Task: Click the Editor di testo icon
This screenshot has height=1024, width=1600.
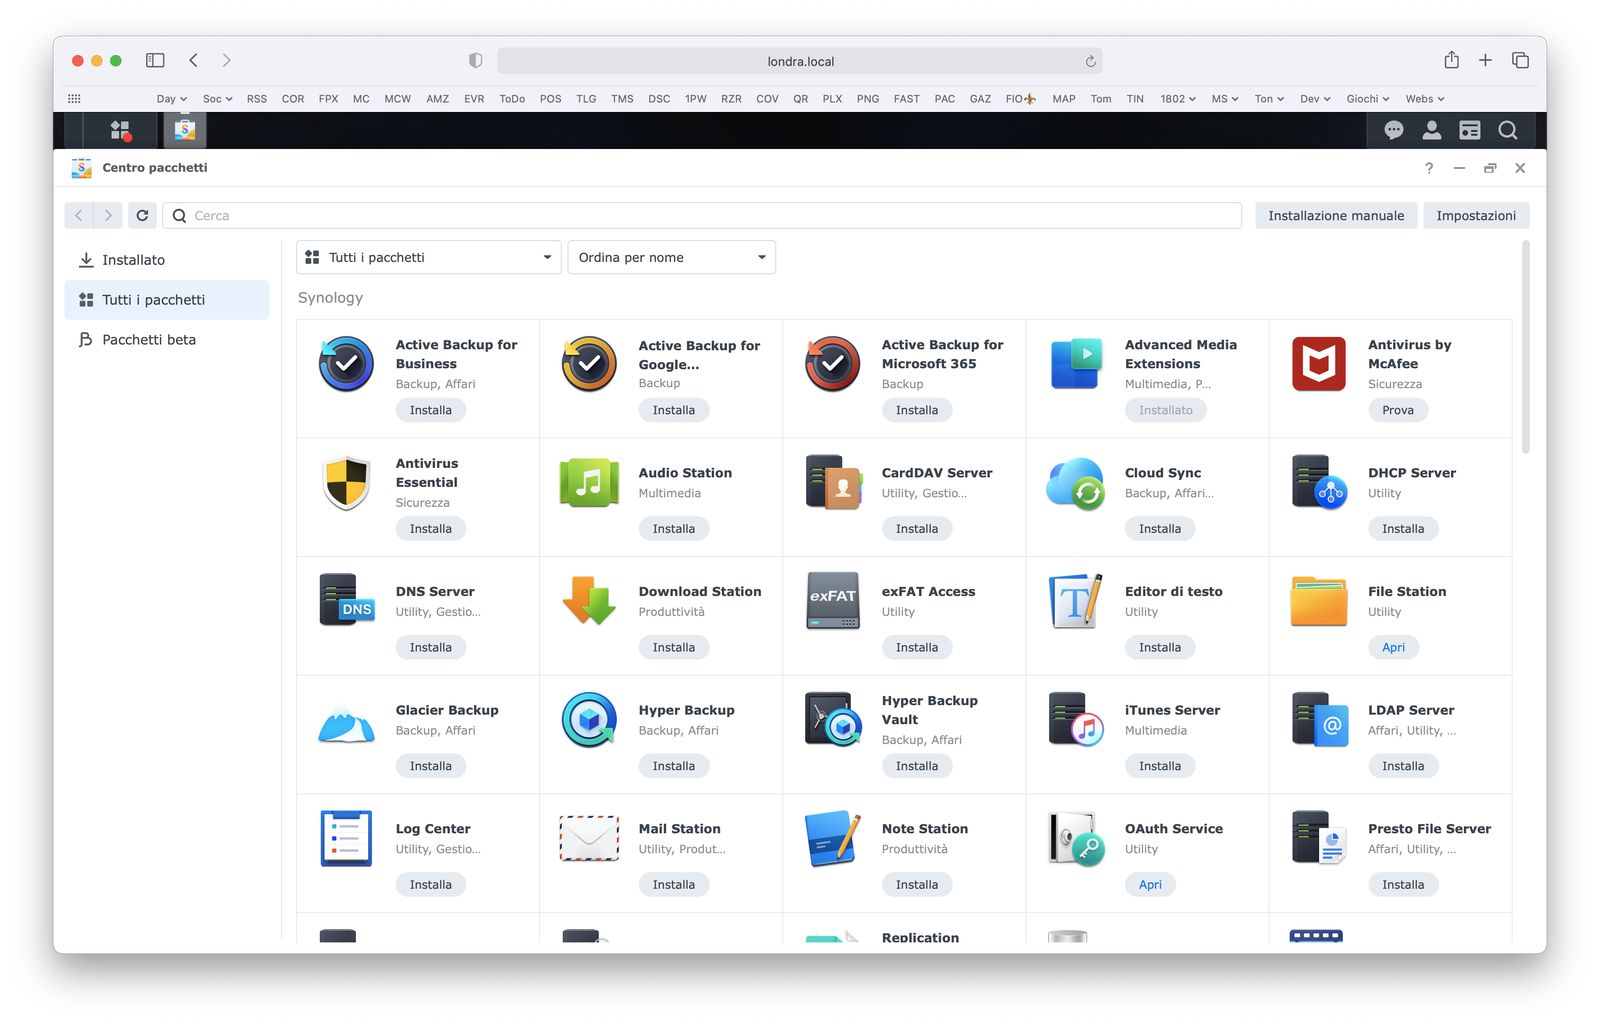Action: pyautogui.click(x=1076, y=601)
